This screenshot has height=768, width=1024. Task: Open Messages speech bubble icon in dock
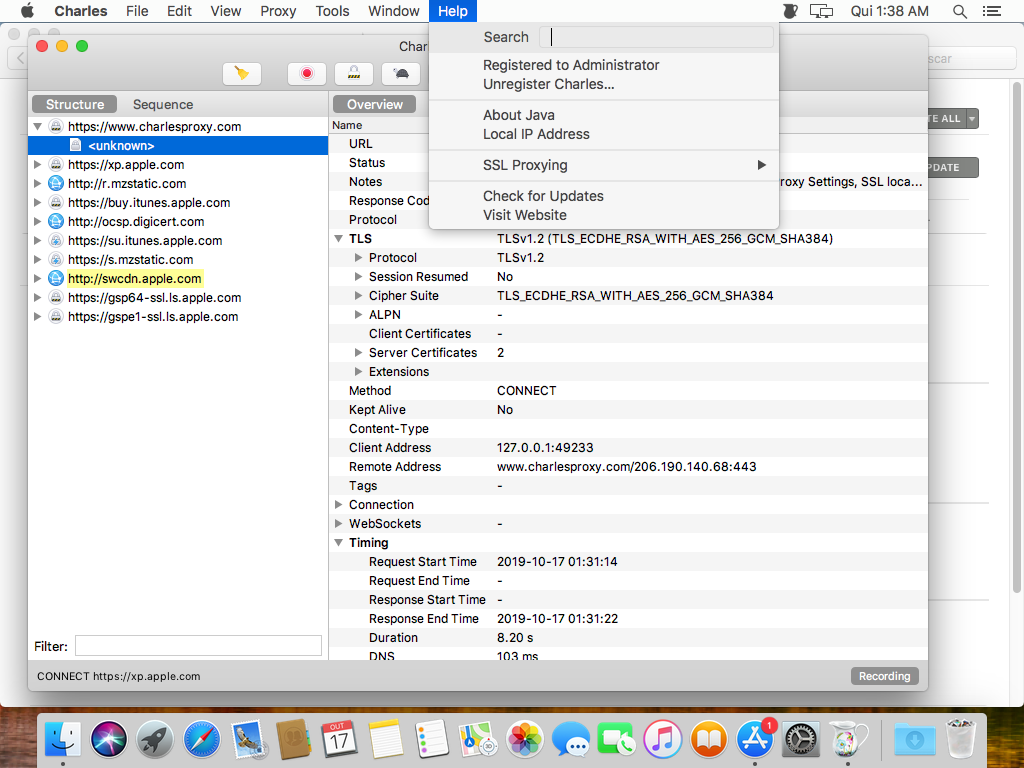tap(570, 739)
